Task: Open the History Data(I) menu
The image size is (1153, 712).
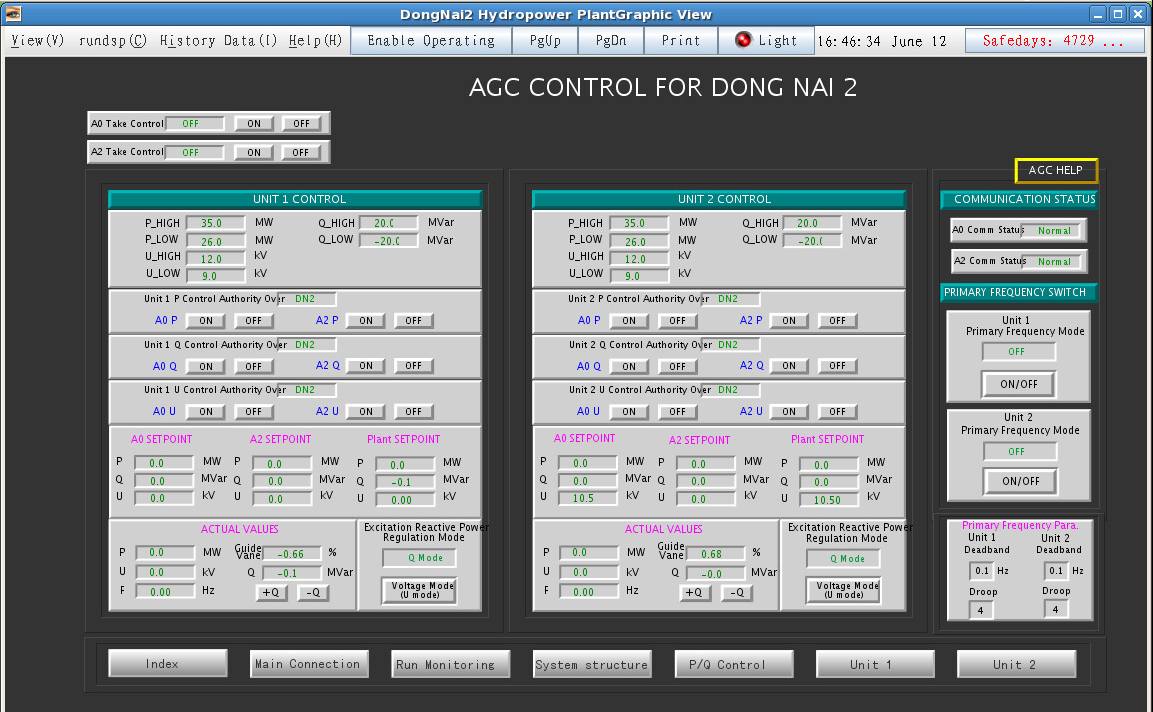Action: click(218, 41)
